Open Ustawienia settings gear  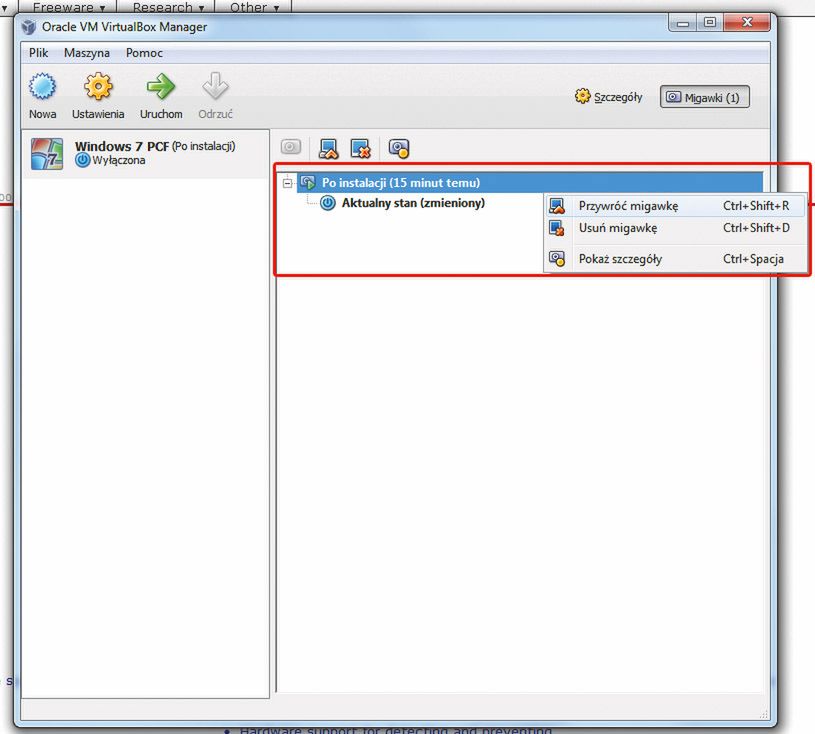click(x=98, y=86)
